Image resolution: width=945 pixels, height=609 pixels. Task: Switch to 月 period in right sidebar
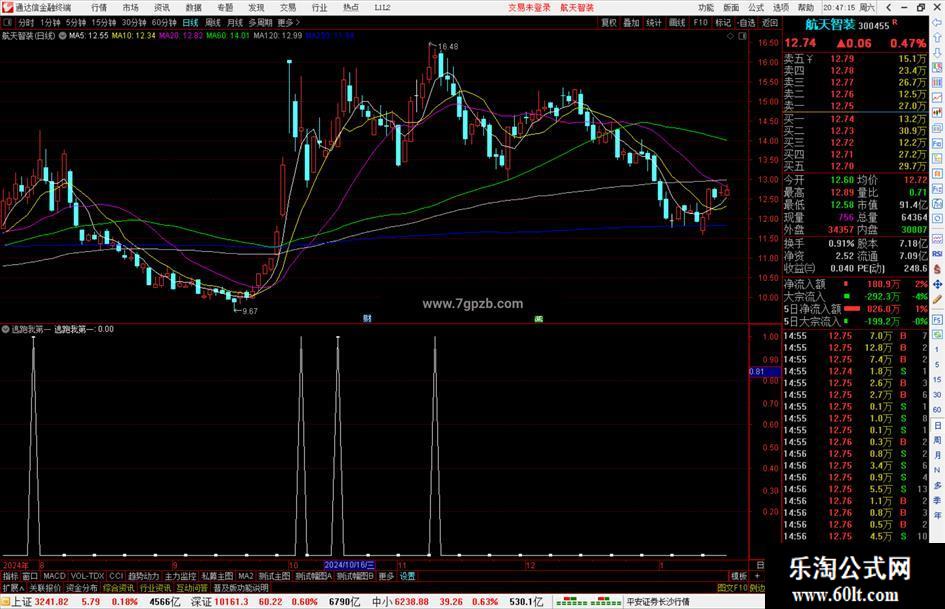click(937, 455)
